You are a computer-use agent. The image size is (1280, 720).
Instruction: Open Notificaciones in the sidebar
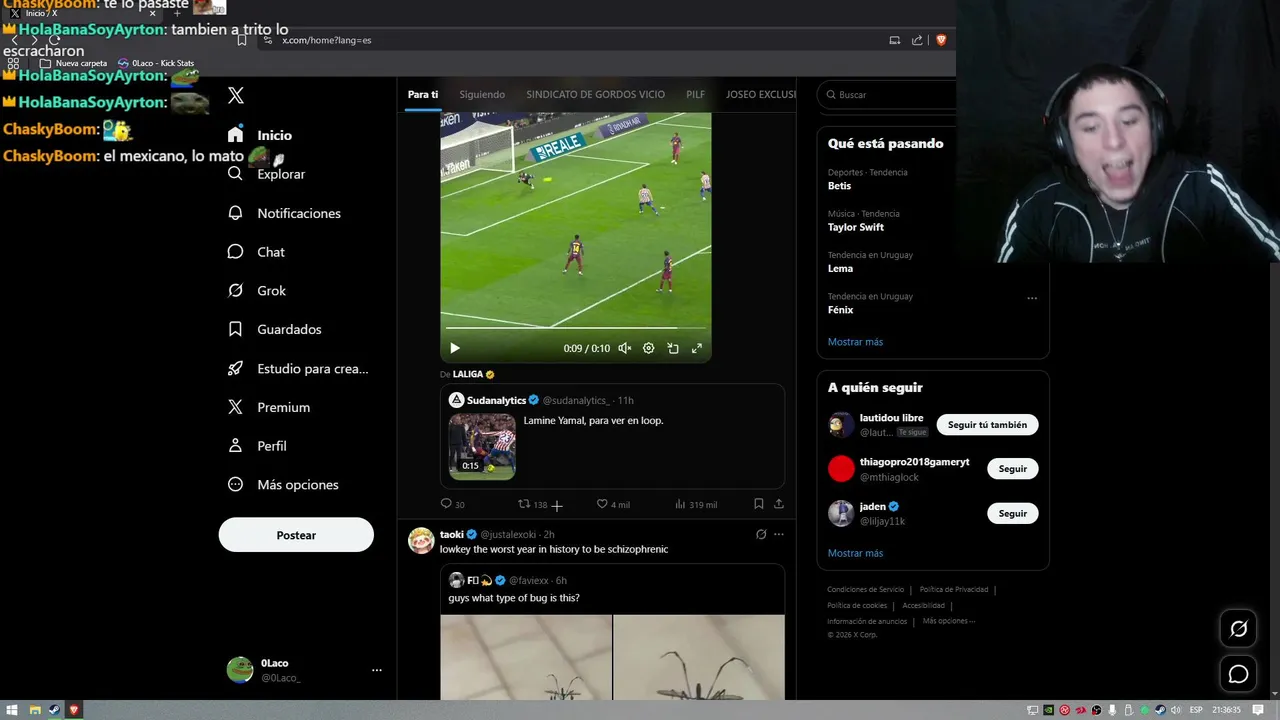(284, 213)
